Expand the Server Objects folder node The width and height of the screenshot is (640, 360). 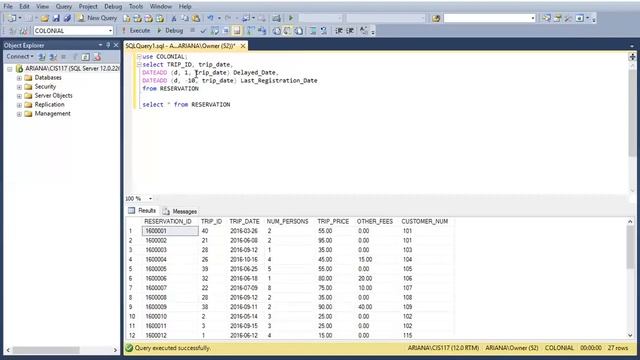pos(19,96)
